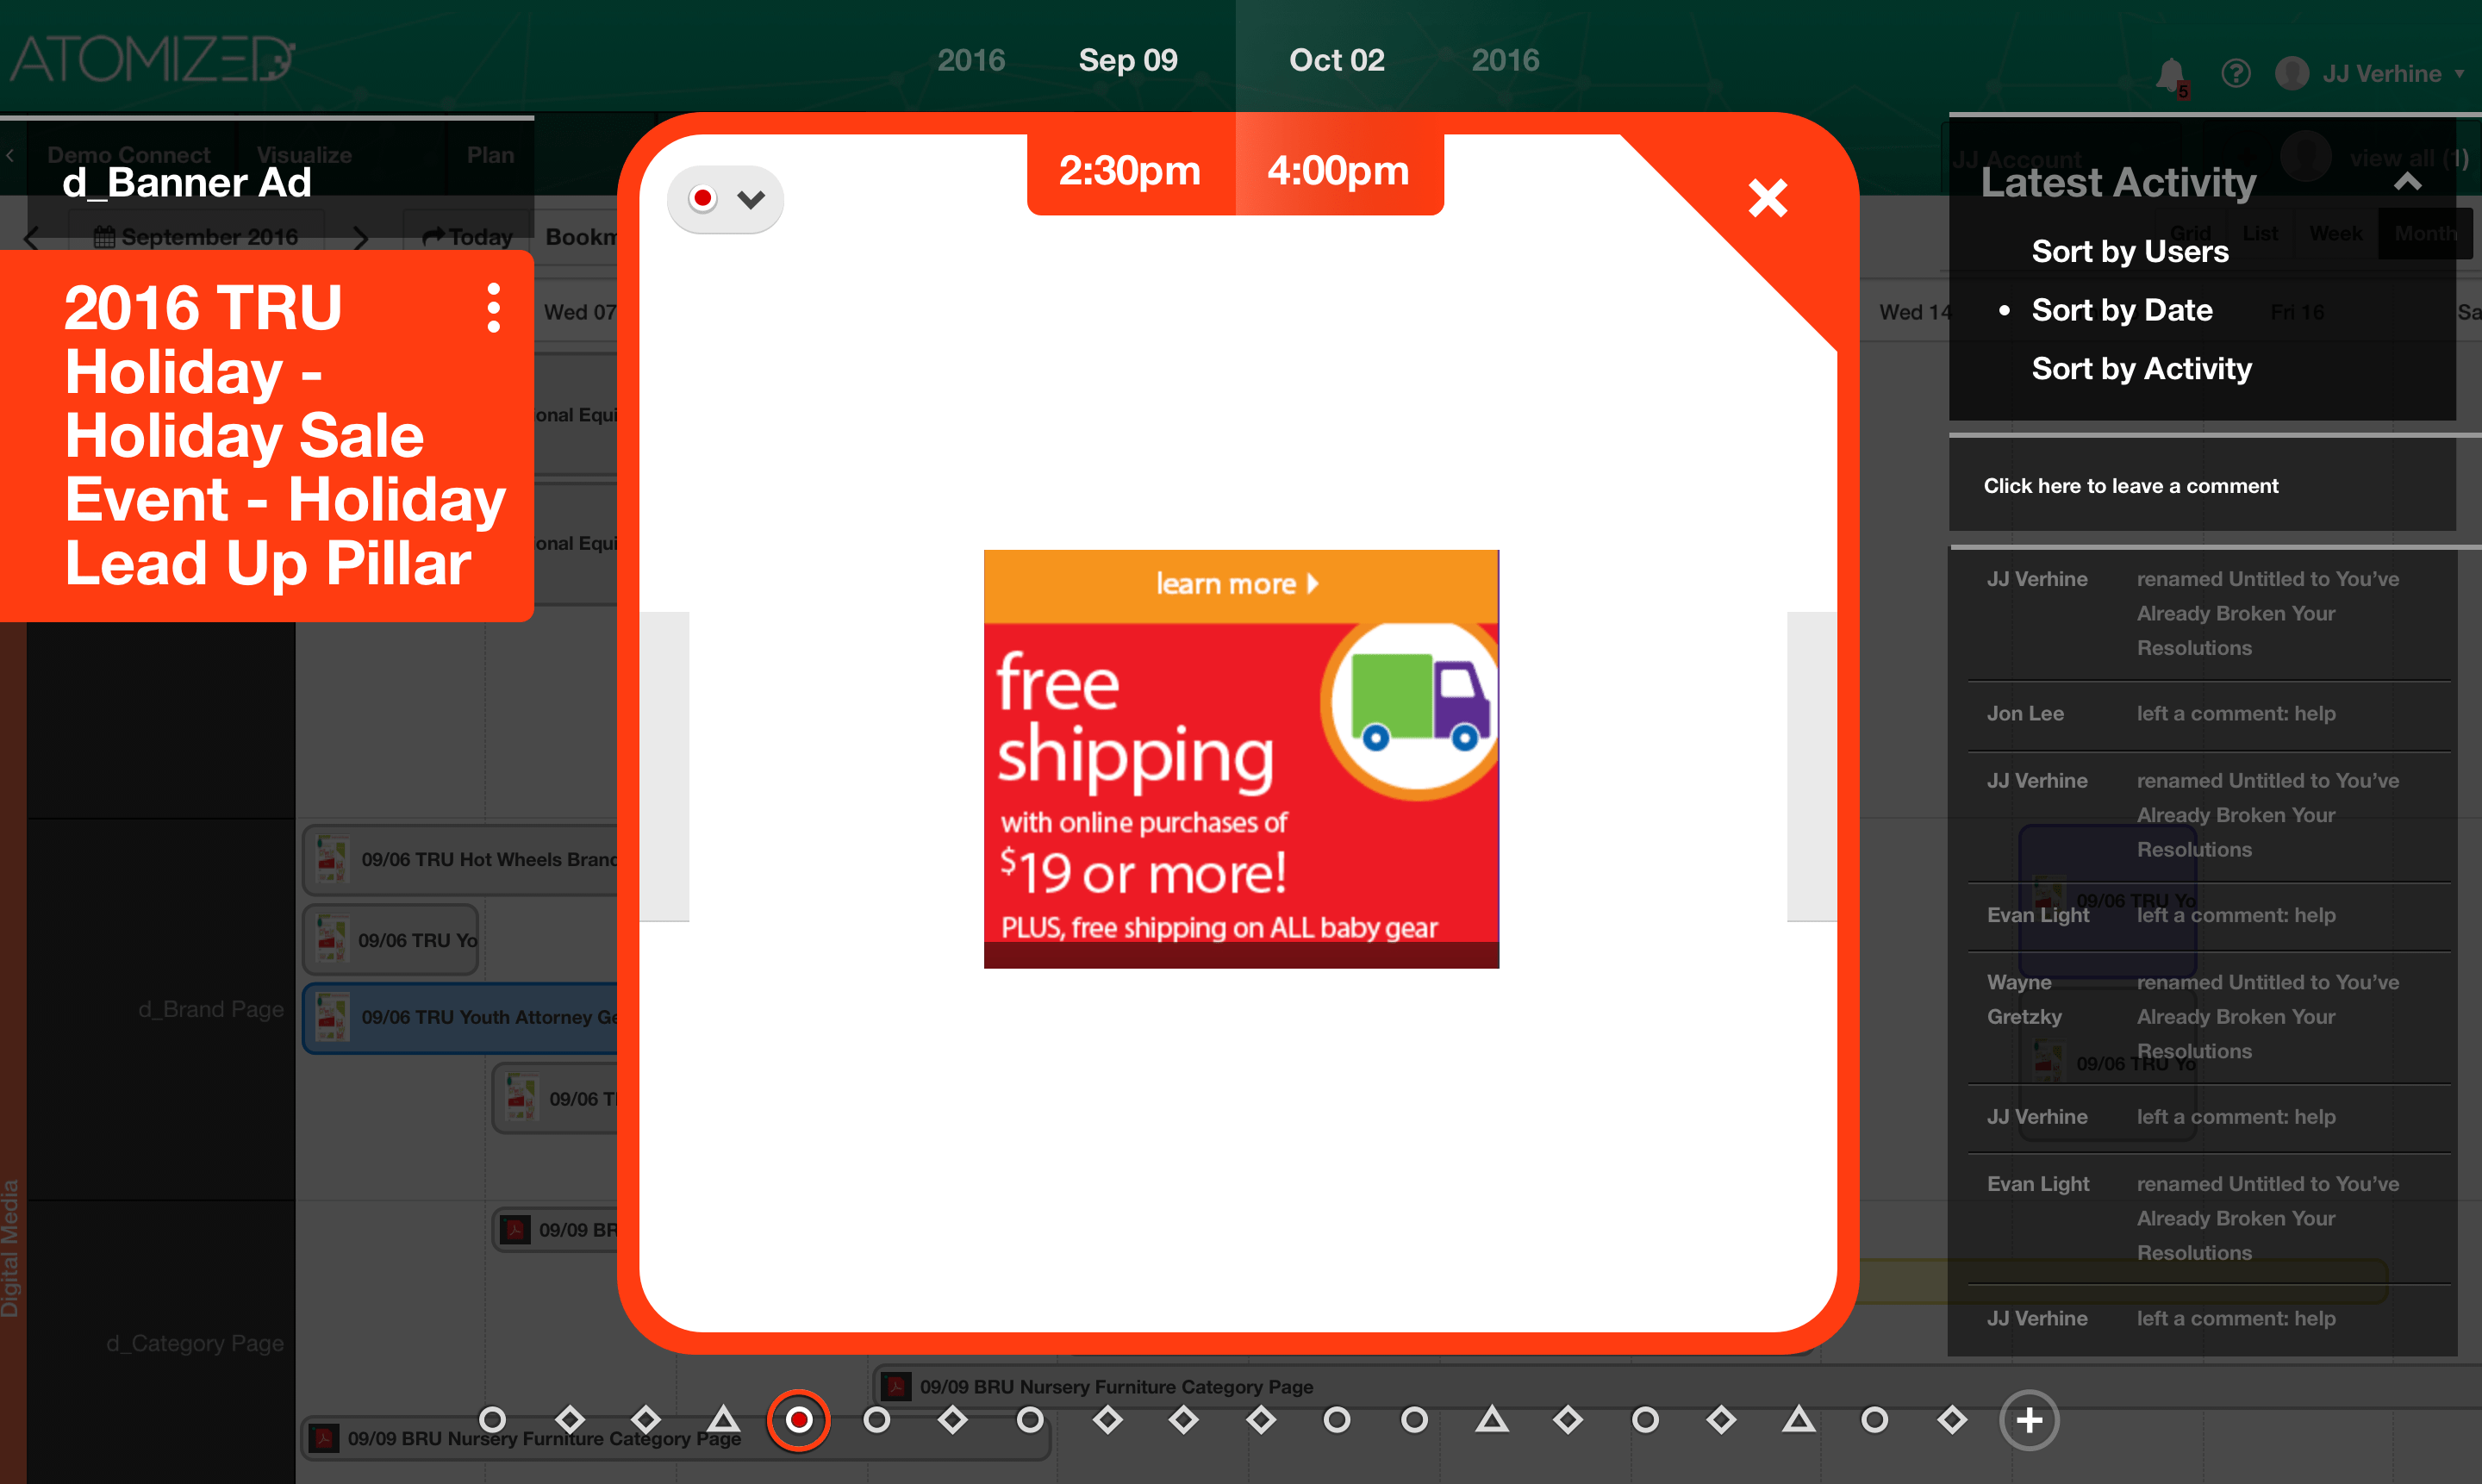2482x1484 pixels.
Task: Open the Demo Connect tab behind the overlay
Action: coord(129,155)
